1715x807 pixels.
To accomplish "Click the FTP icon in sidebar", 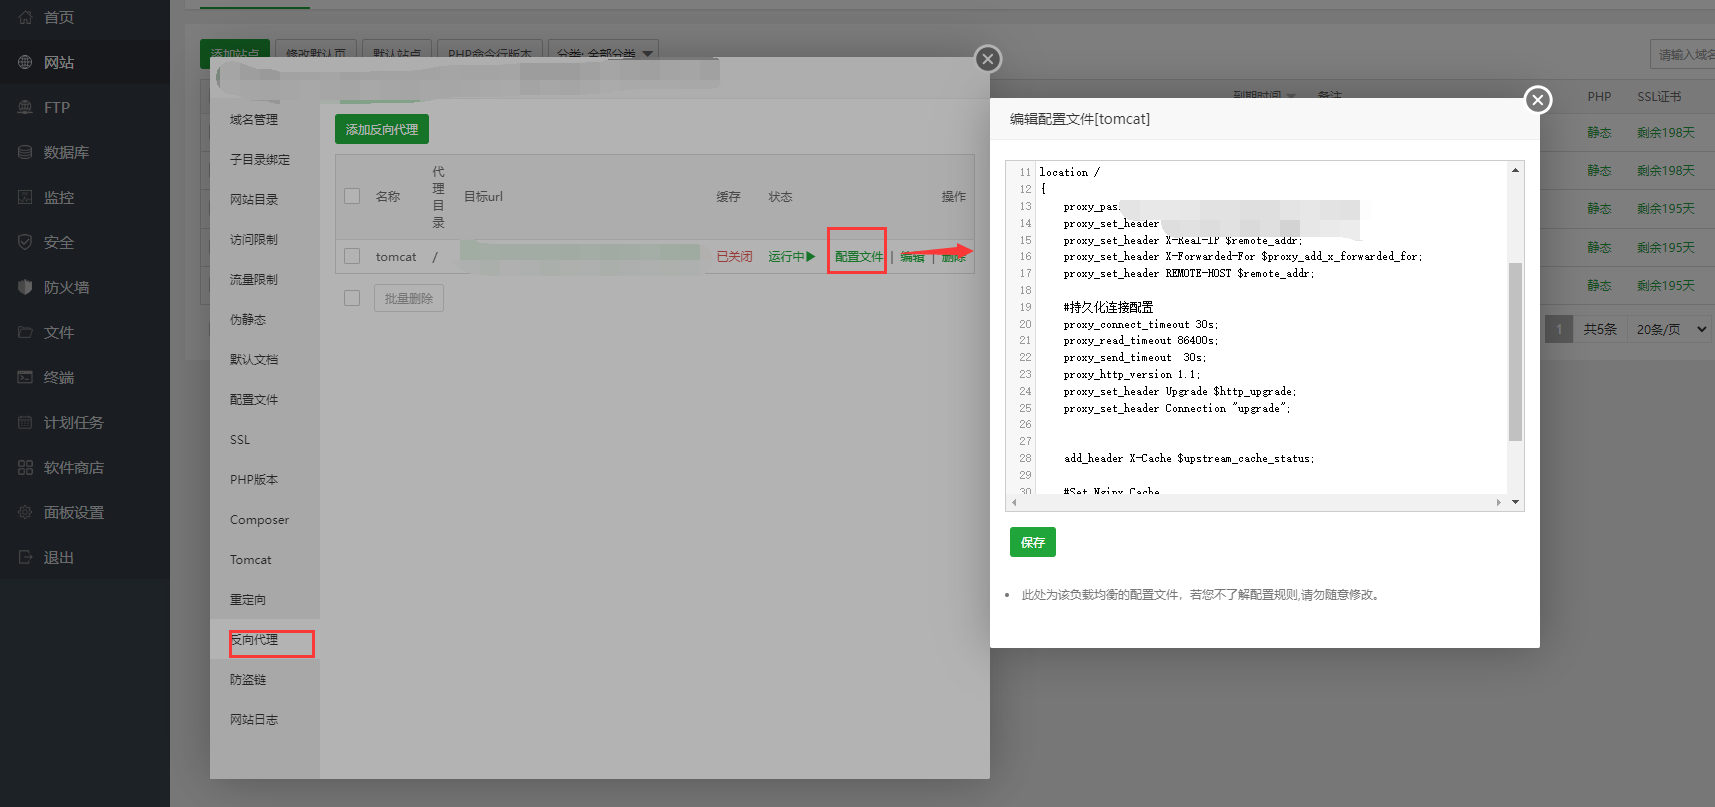I will [x=25, y=107].
